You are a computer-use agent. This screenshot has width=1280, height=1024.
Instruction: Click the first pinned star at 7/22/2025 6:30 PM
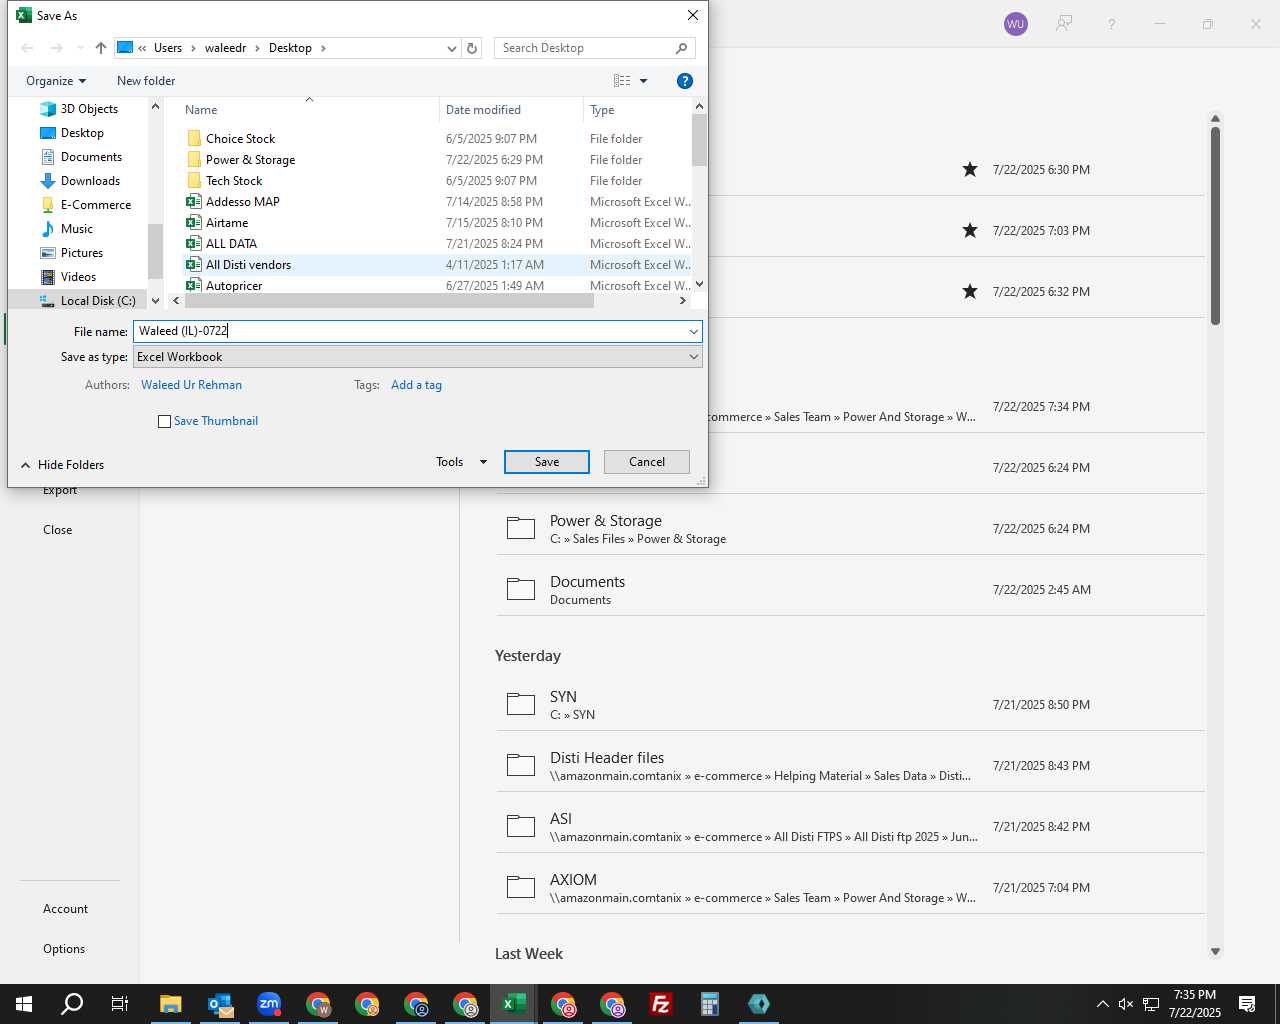pos(970,170)
